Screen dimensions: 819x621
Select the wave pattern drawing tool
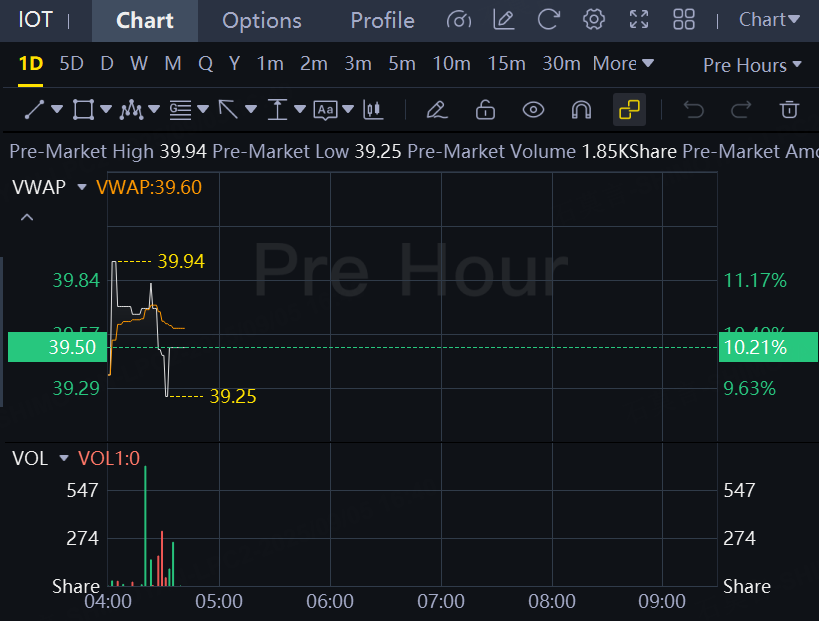coord(131,110)
